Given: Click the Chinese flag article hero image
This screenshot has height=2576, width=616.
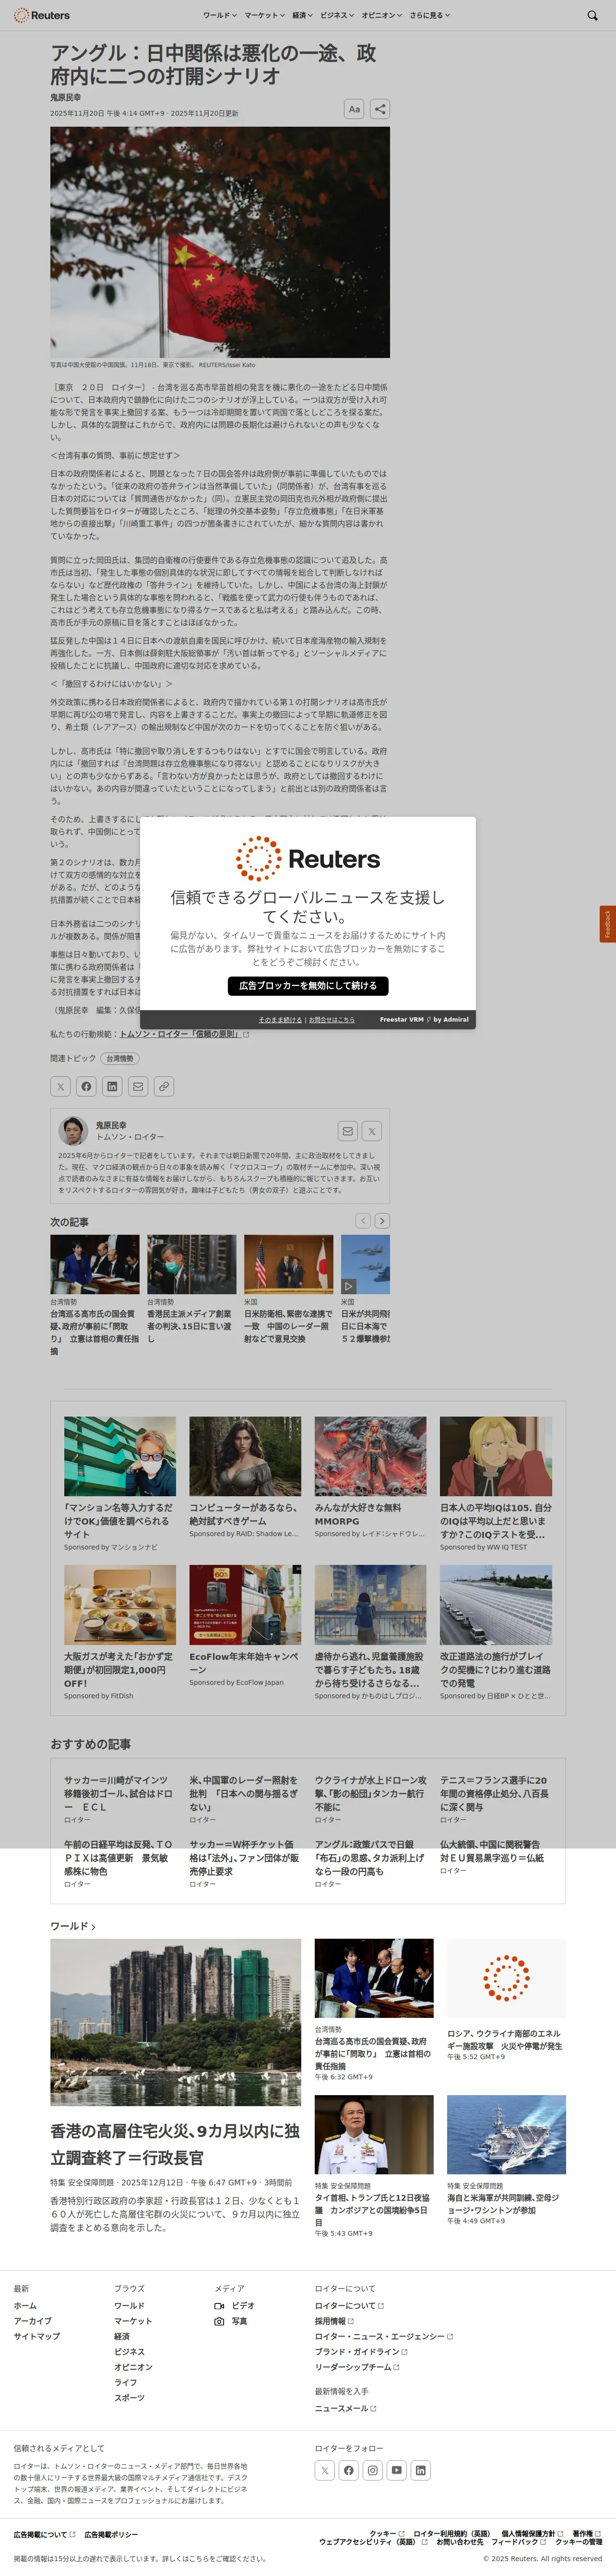Looking at the screenshot, I should pos(220,242).
